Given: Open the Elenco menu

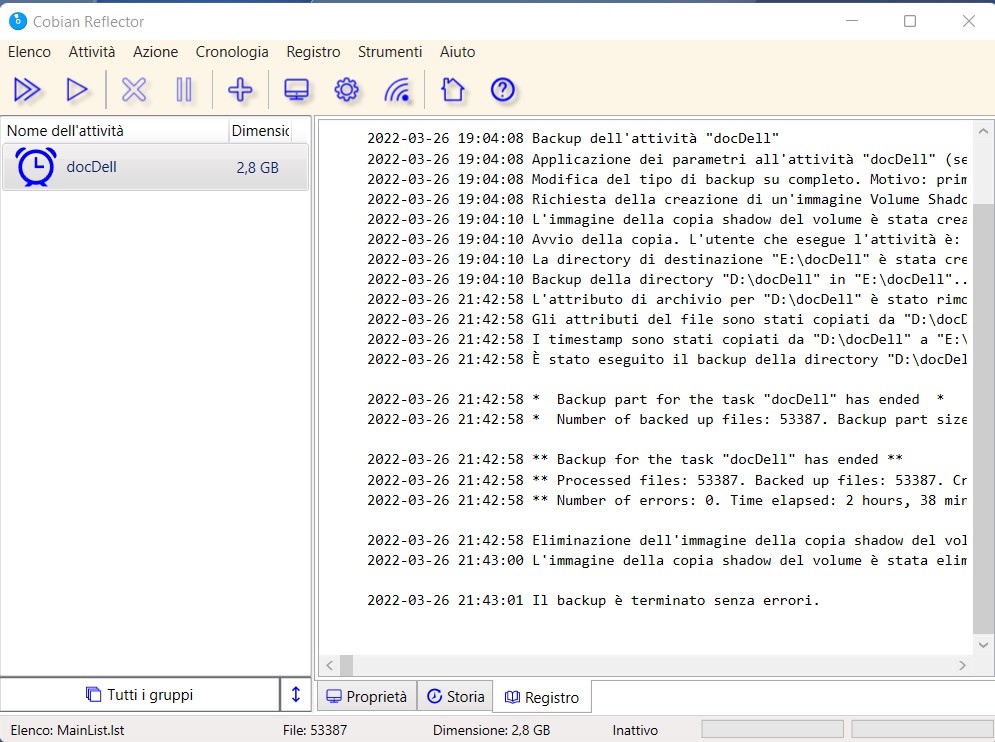Looking at the screenshot, I should (29, 52).
